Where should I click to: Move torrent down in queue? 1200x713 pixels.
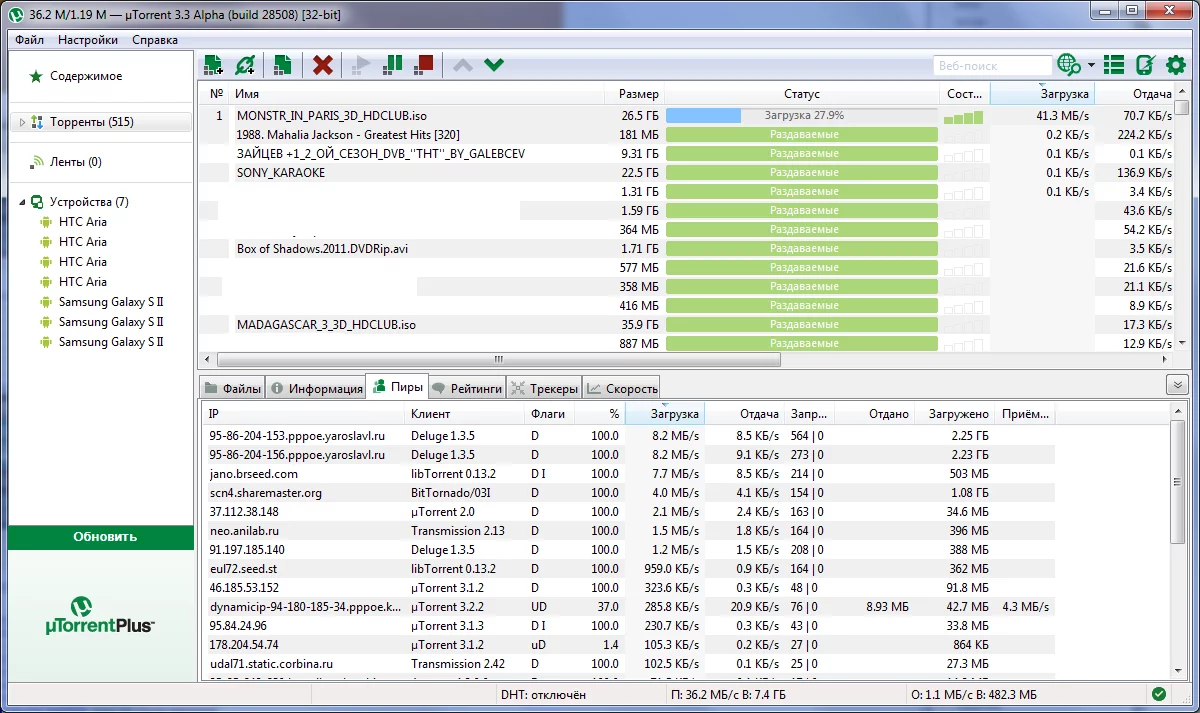pos(494,65)
